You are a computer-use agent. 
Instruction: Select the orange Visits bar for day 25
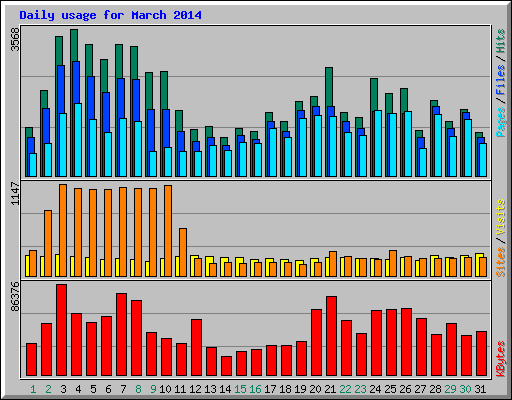click(x=393, y=263)
